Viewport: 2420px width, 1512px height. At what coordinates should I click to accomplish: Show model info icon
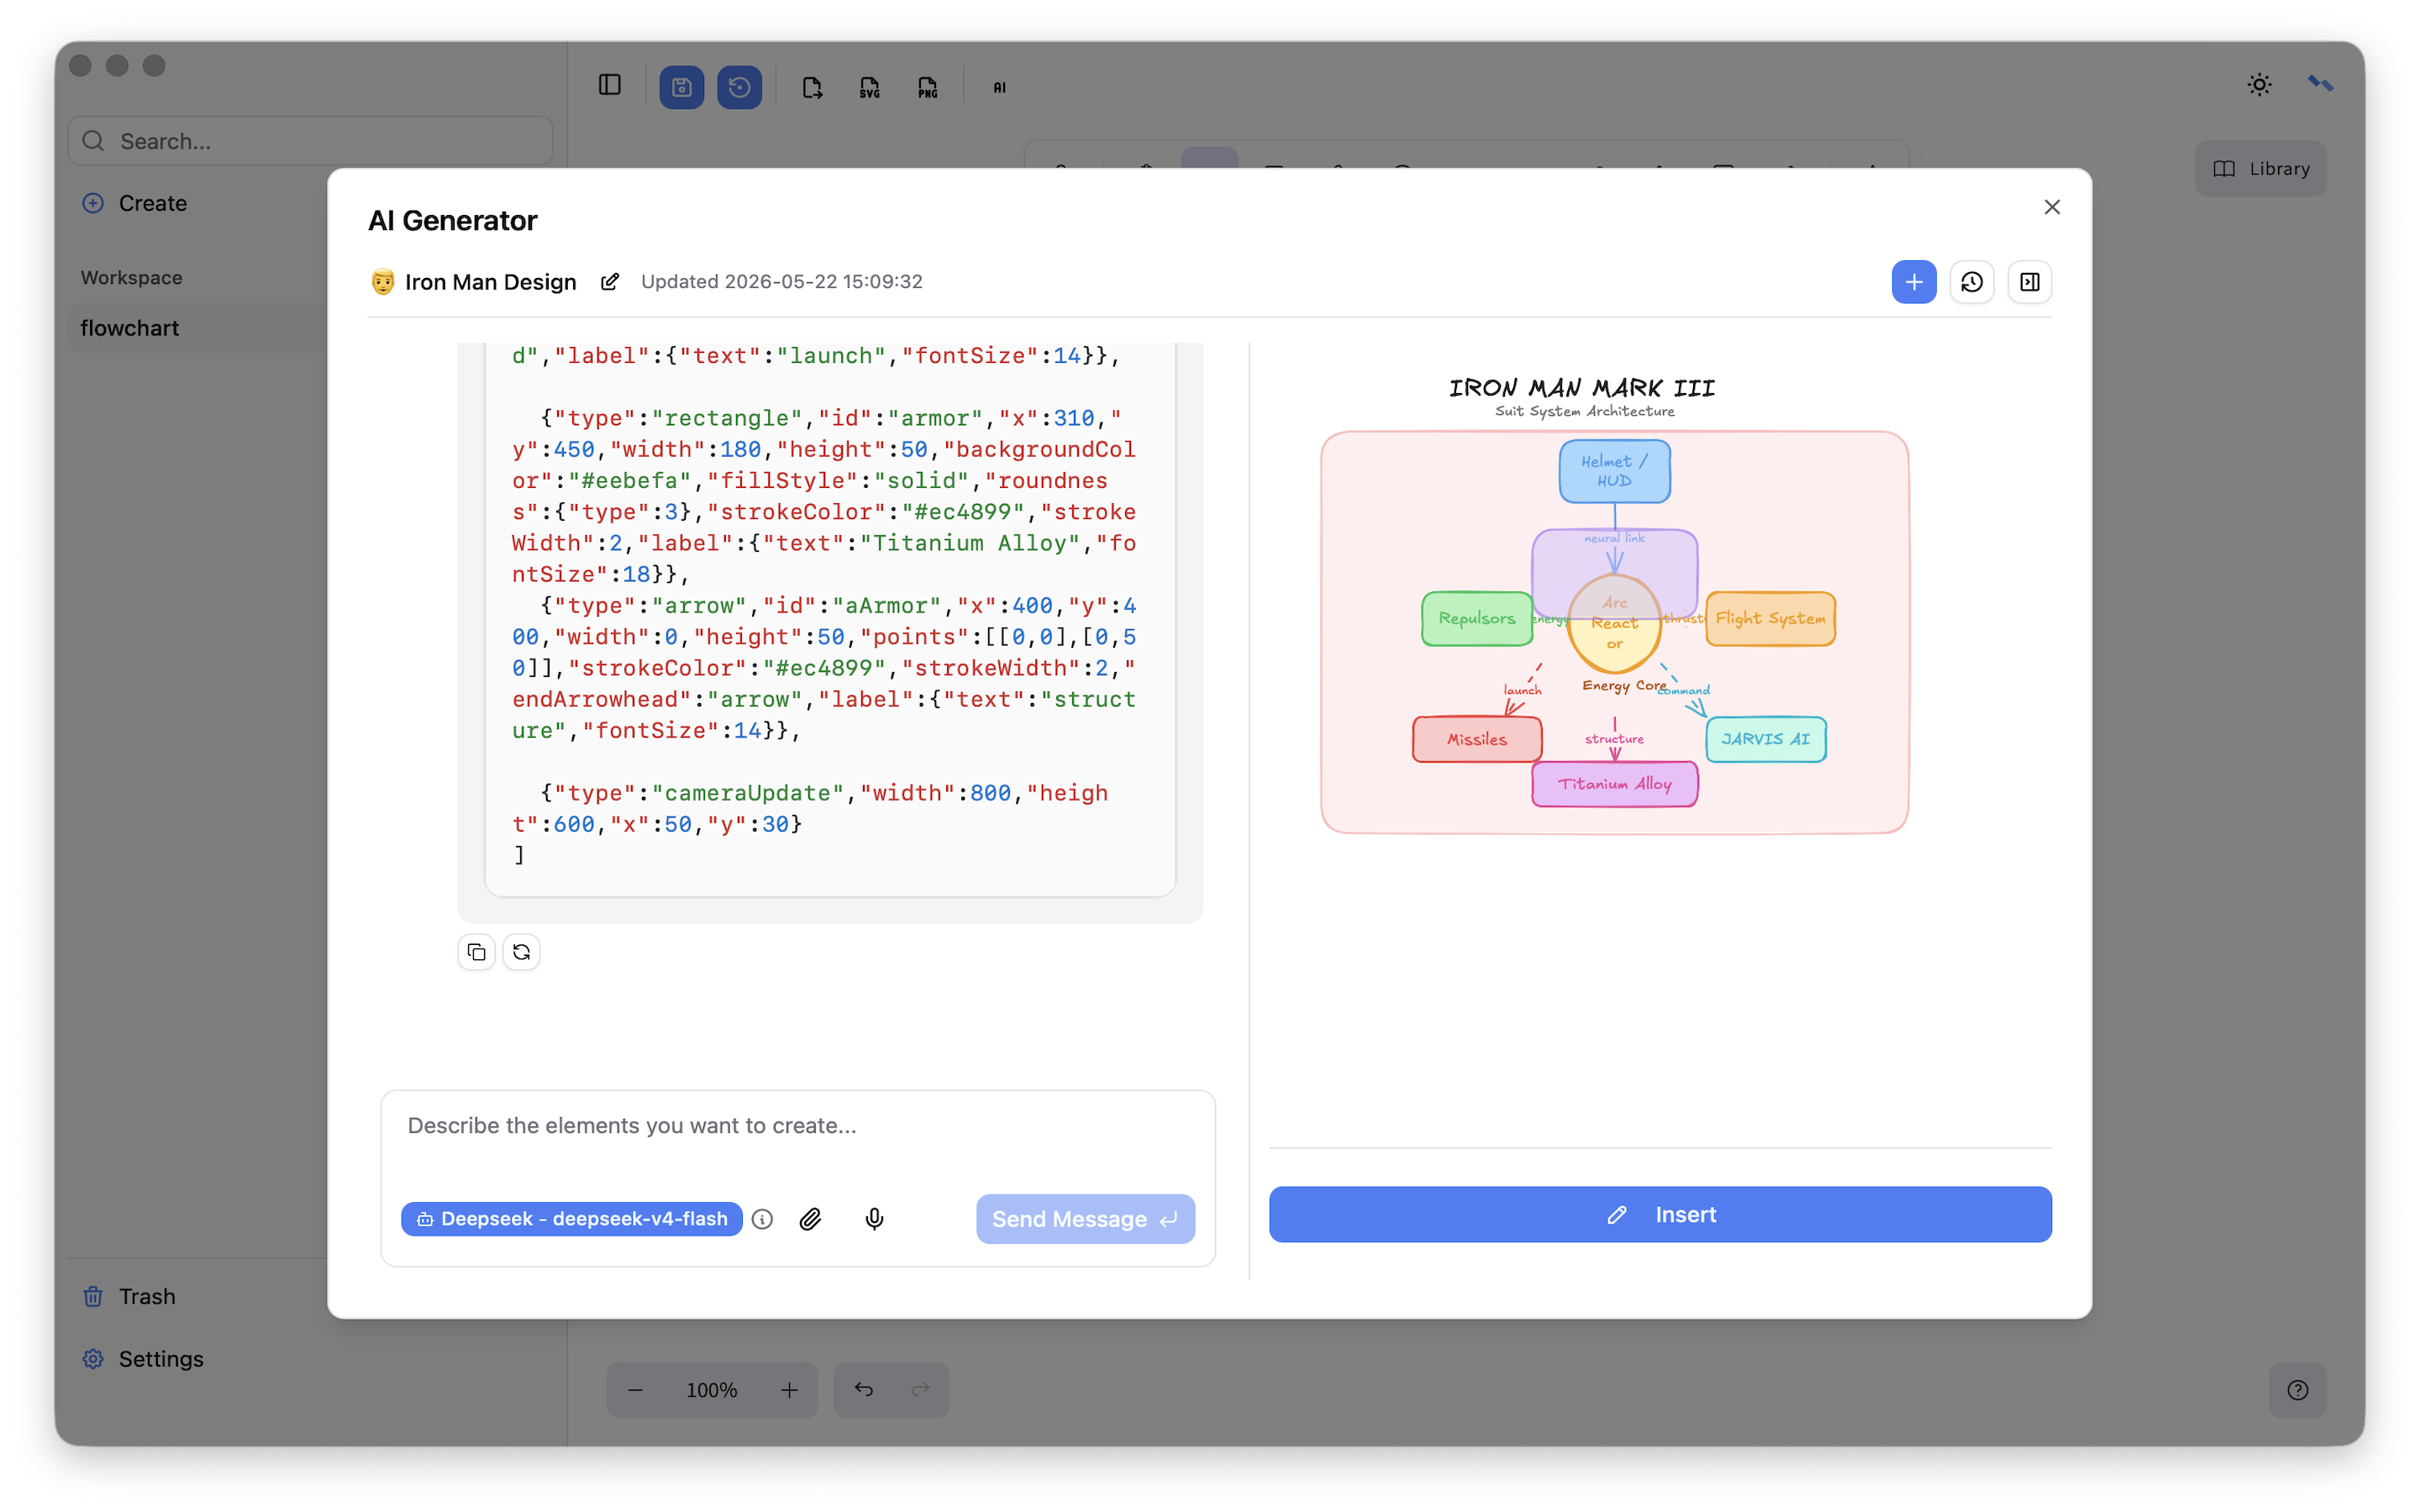(763, 1219)
